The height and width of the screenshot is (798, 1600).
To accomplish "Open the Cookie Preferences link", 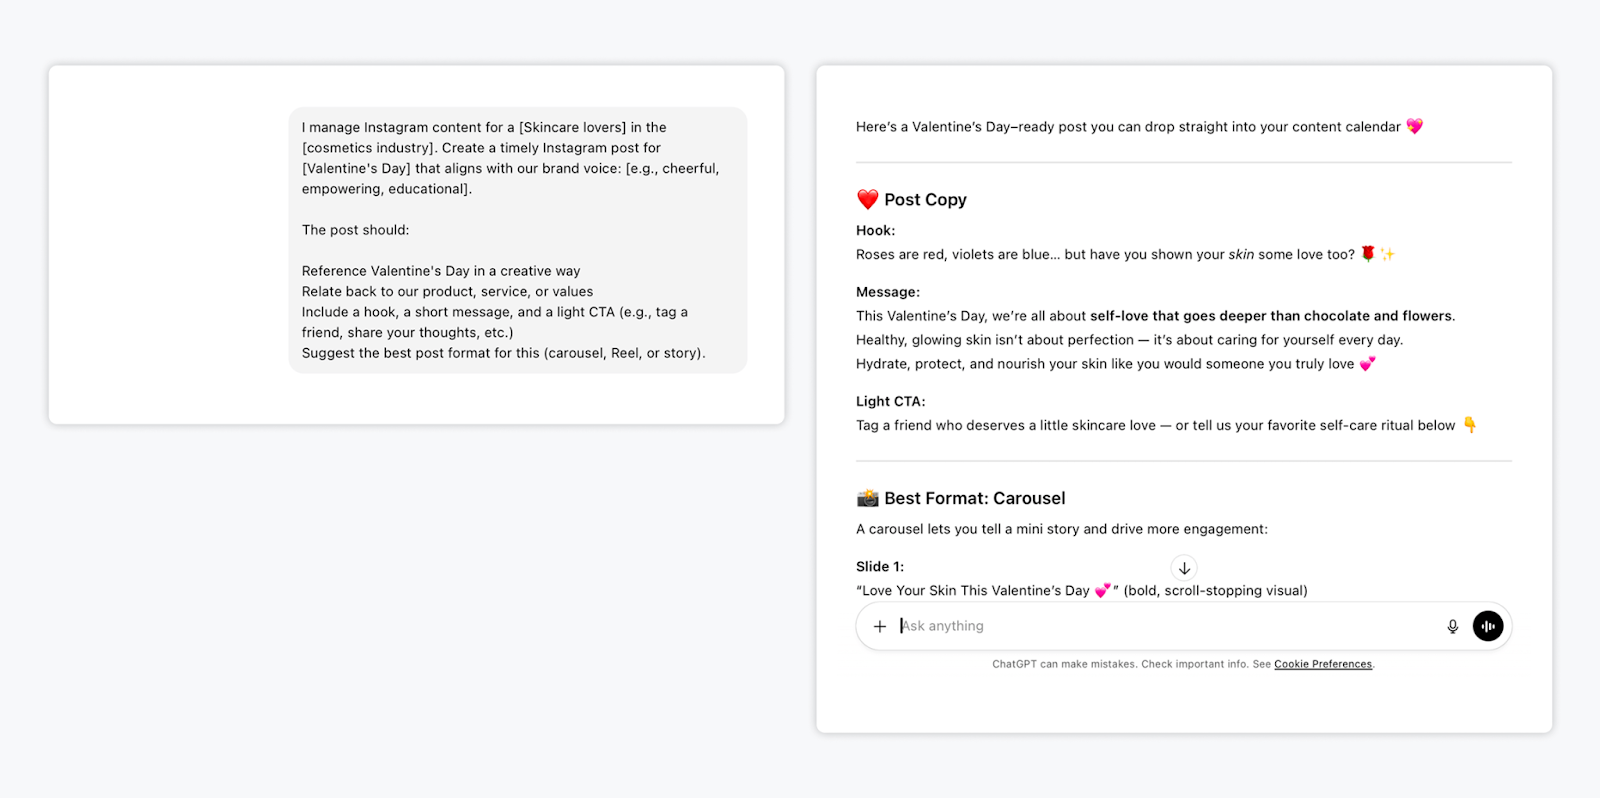I will (1322, 664).
